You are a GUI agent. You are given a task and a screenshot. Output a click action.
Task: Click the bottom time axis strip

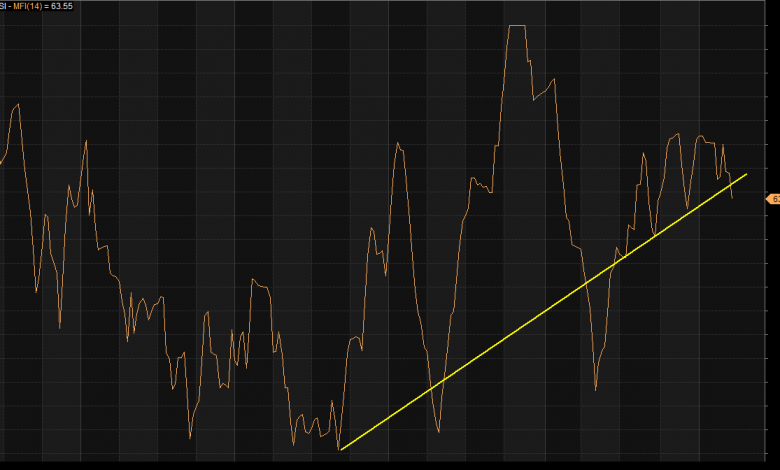point(390,465)
